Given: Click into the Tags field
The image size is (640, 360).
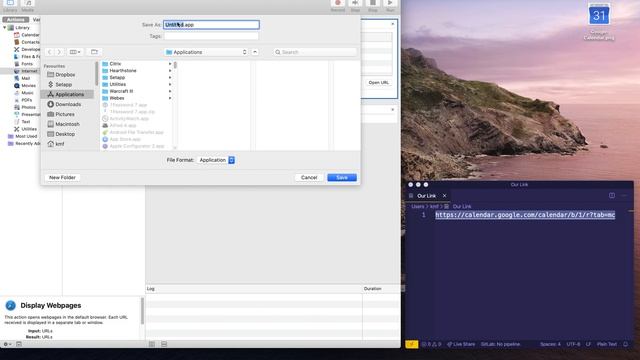Looking at the screenshot, I should 211,36.
